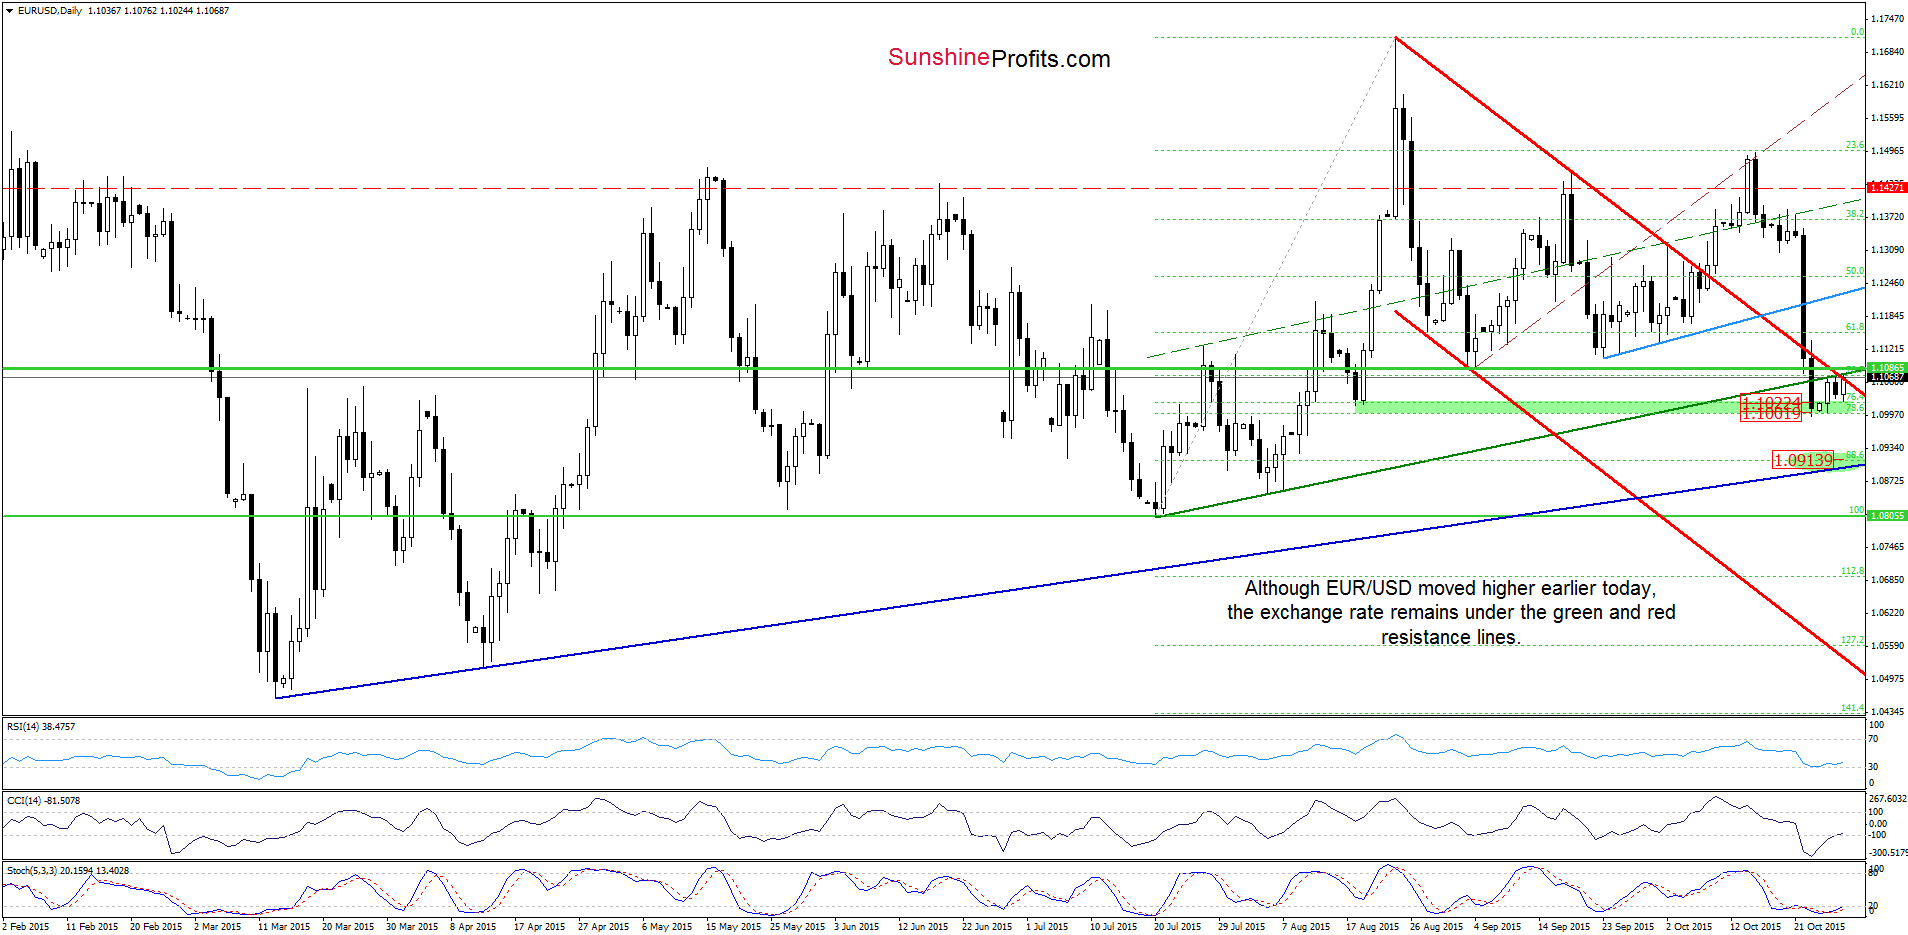Click the 1.12460 price axis value
This screenshot has width=1908, height=935.
[x=1887, y=283]
